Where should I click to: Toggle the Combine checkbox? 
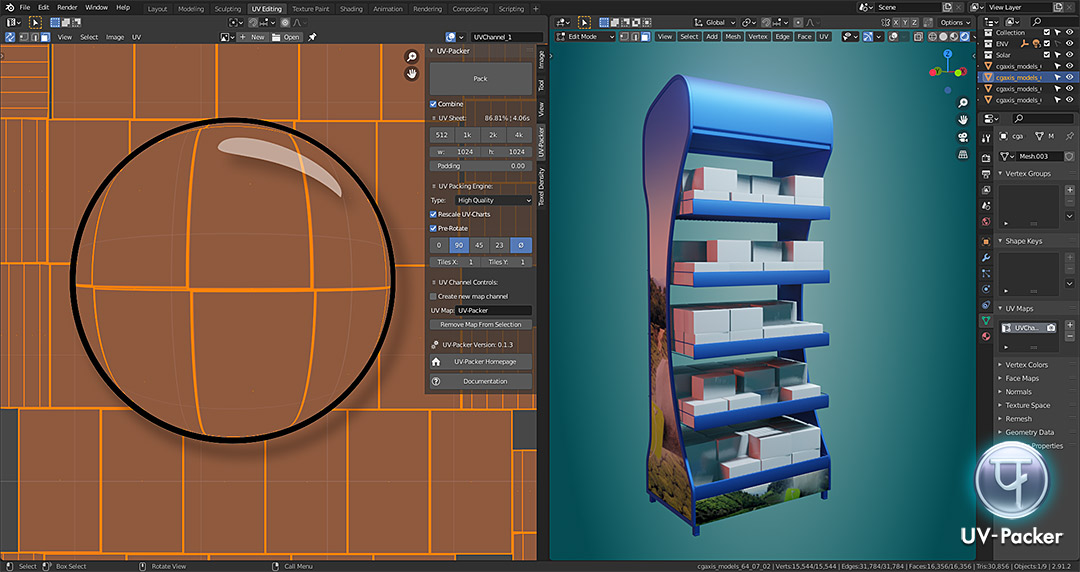pyautogui.click(x=433, y=104)
